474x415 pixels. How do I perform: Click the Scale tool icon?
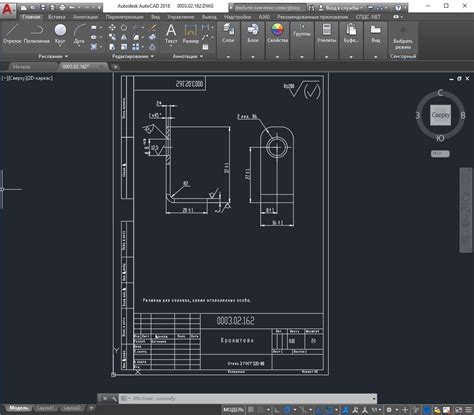click(124, 47)
